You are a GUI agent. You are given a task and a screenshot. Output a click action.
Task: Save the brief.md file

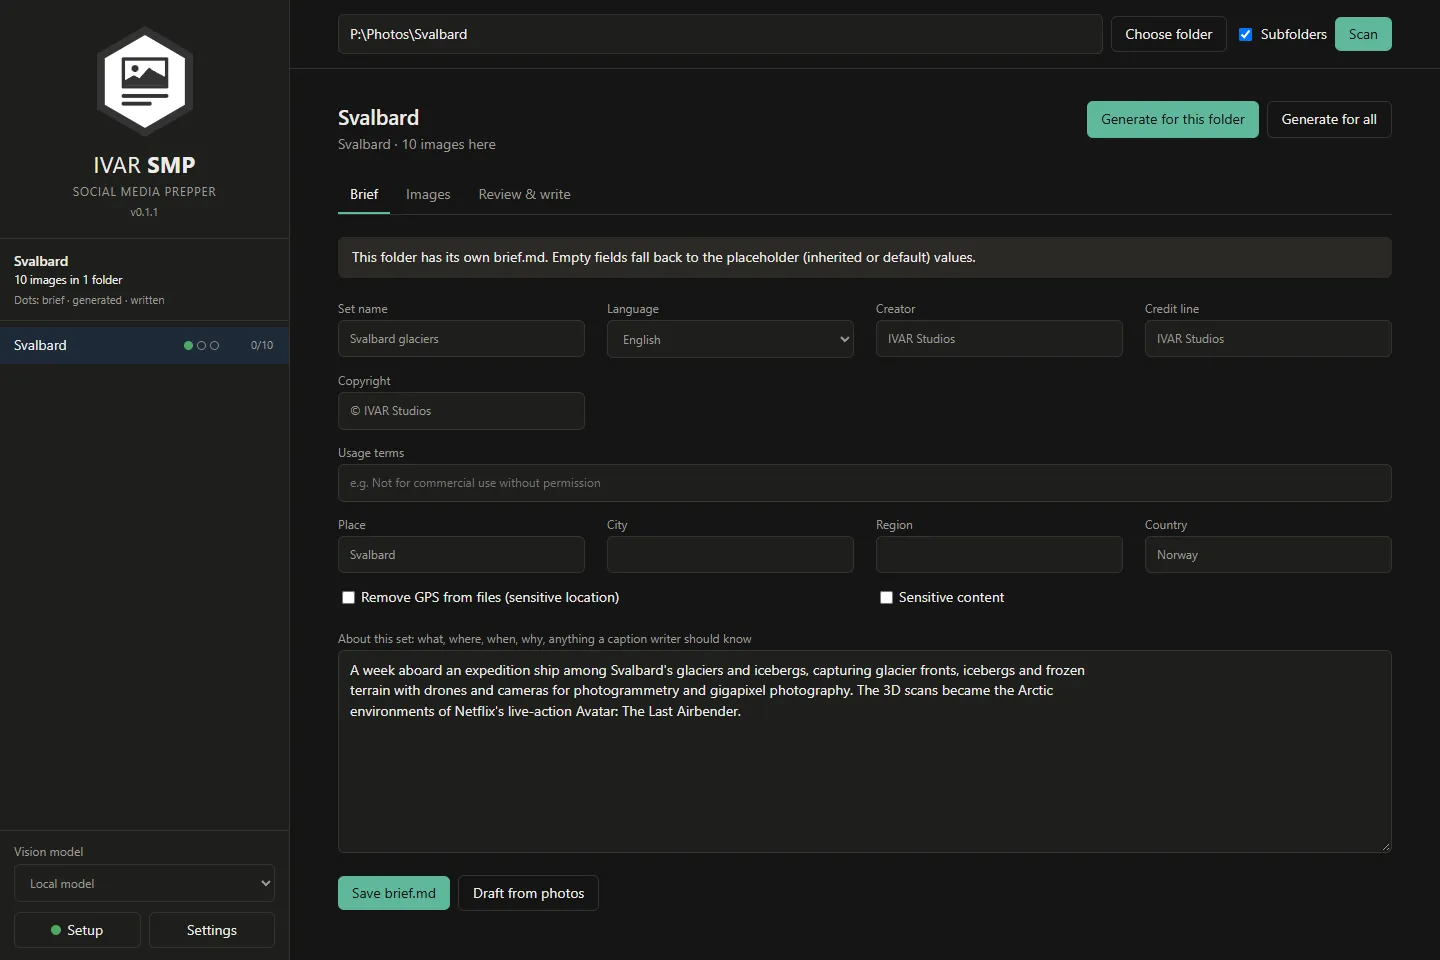394,893
